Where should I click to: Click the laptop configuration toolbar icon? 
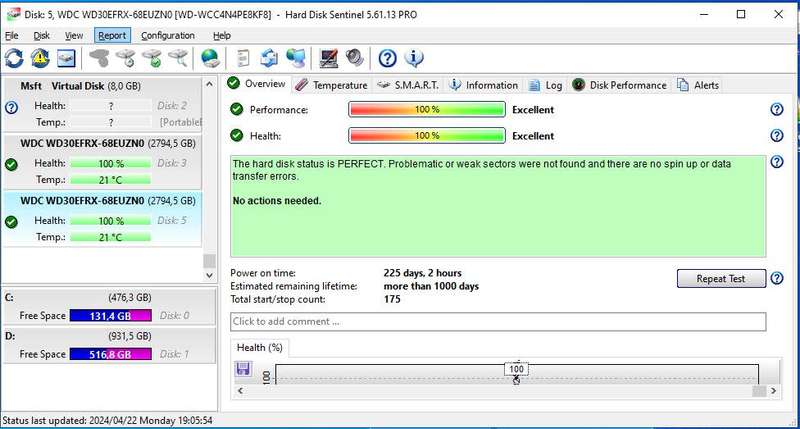coord(329,58)
